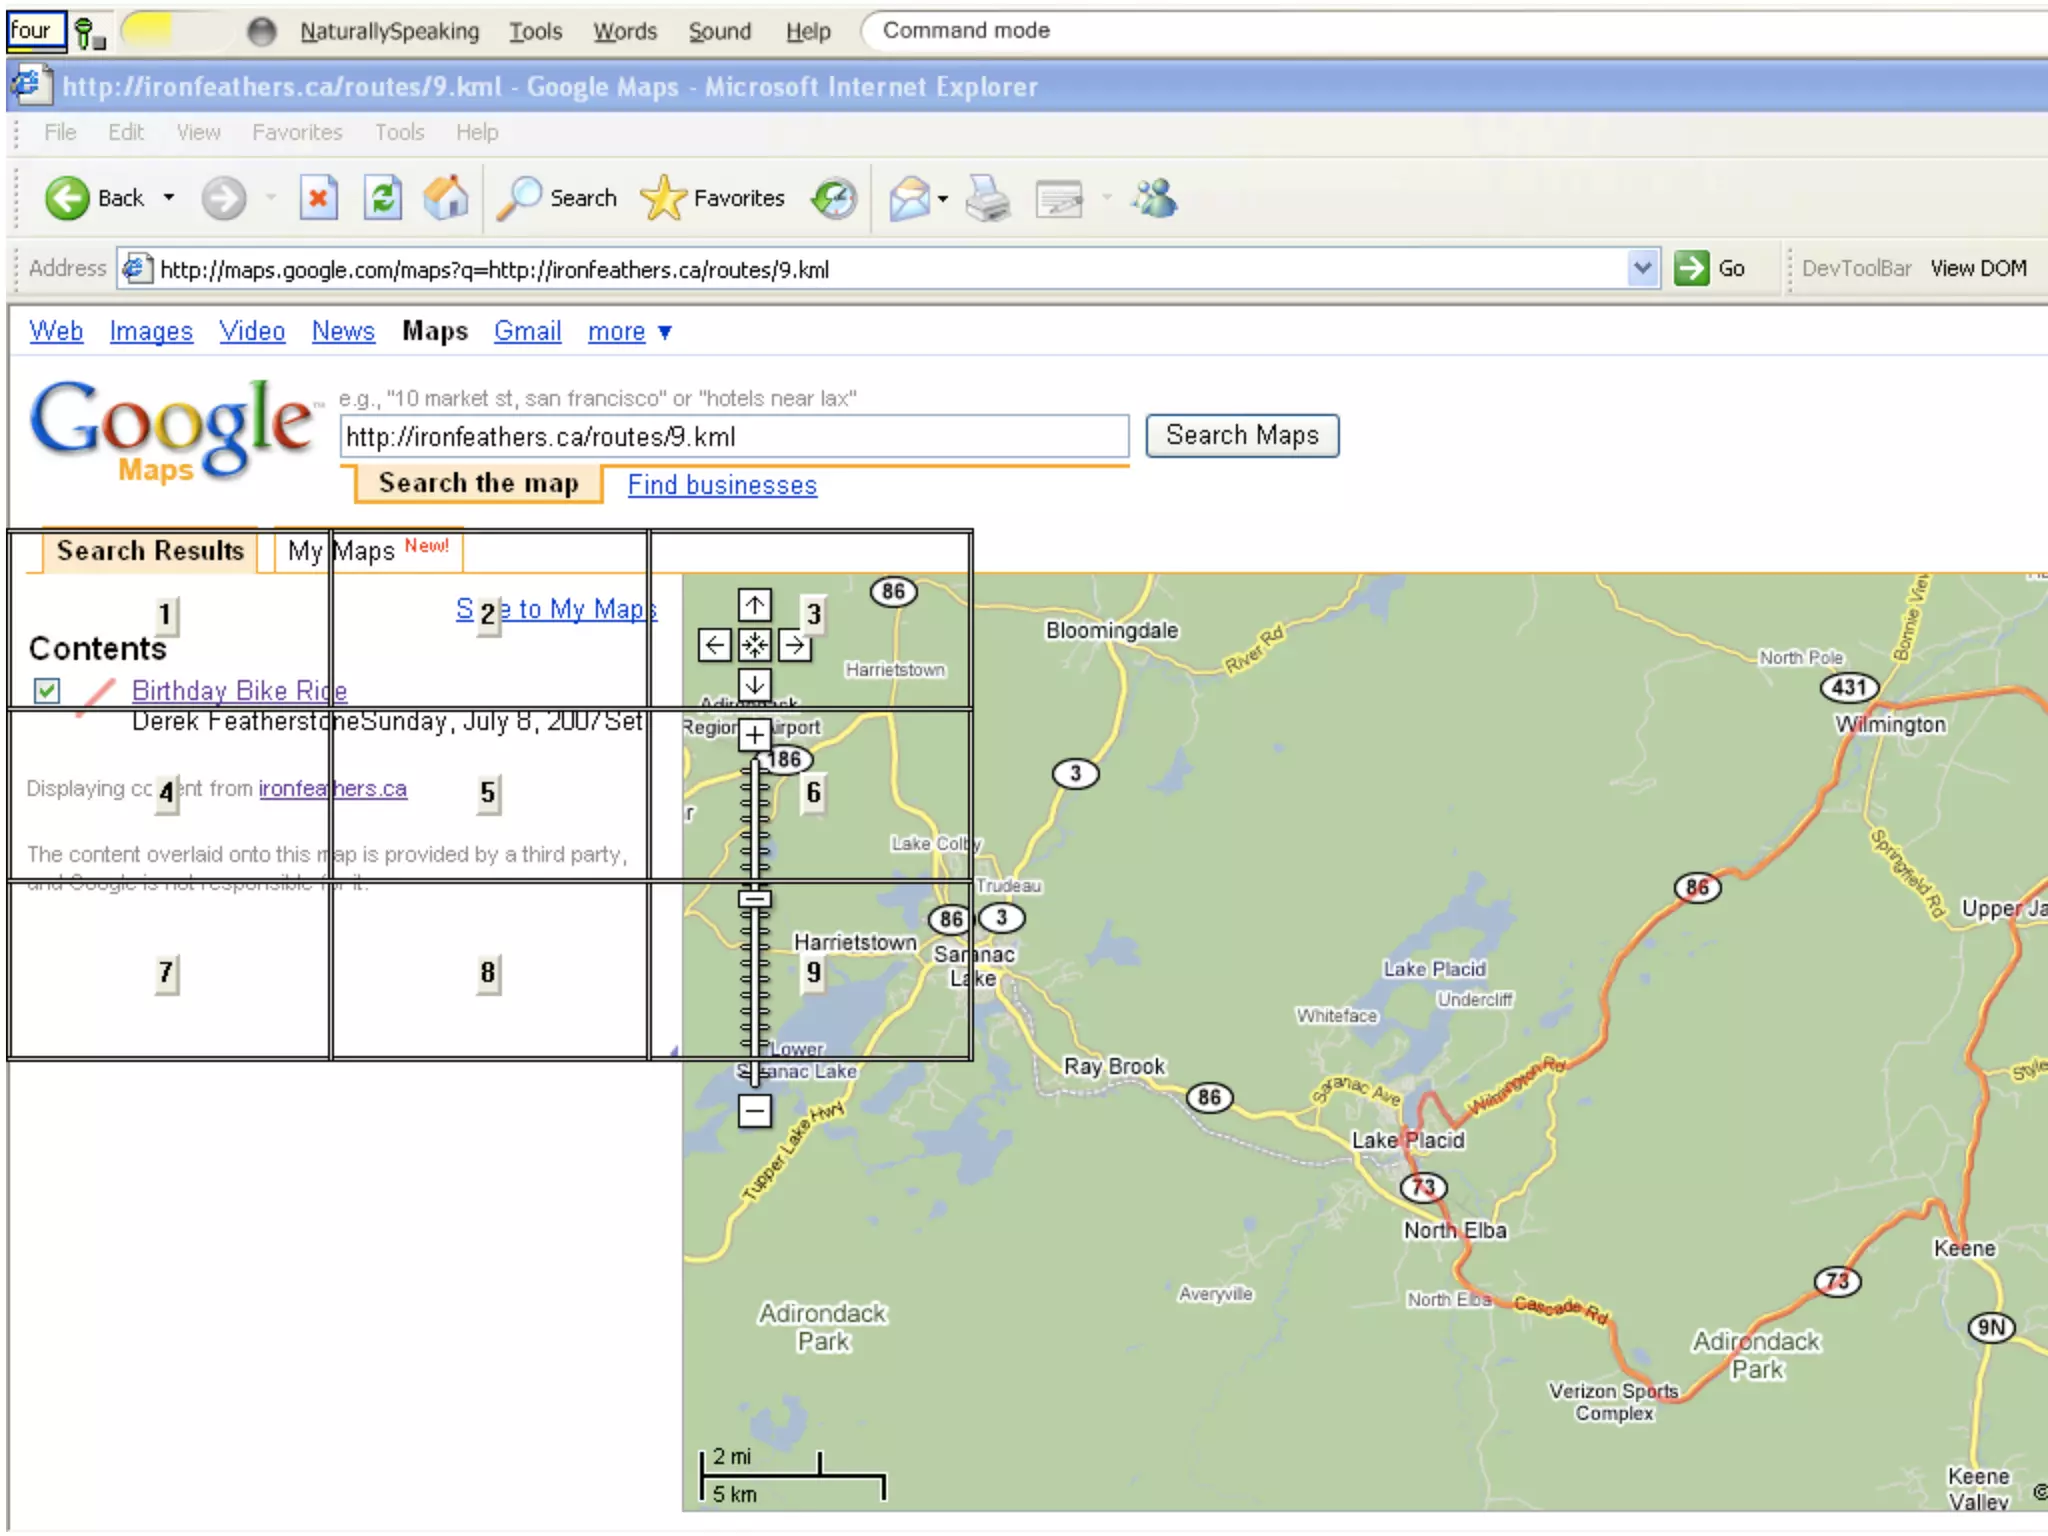Expand the address bar dropdown
The image size is (2048, 1536).
click(1641, 268)
